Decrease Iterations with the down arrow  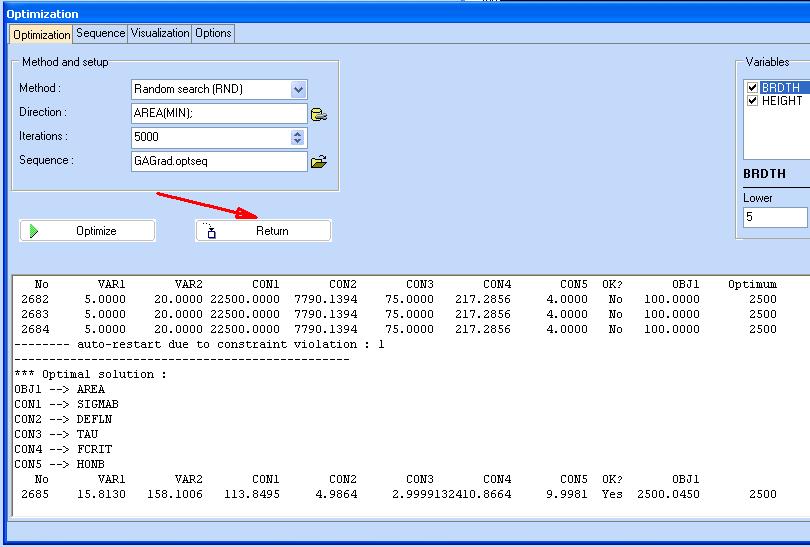coord(298,141)
